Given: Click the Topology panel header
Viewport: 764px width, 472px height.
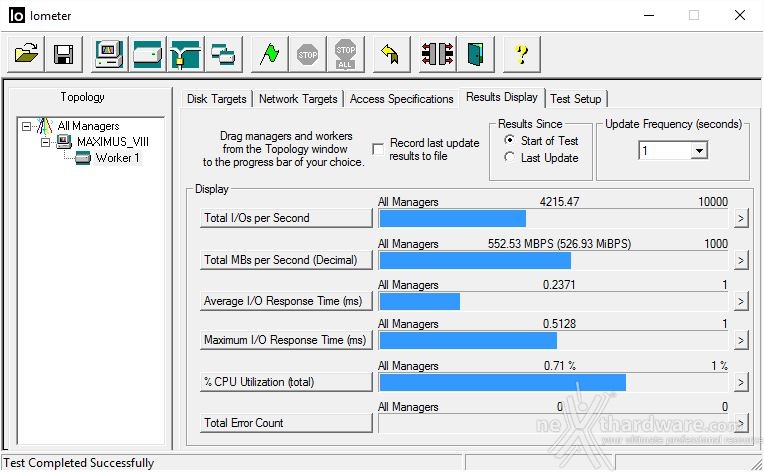Looking at the screenshot, I should pyautogui.click(x=83, y=97).
